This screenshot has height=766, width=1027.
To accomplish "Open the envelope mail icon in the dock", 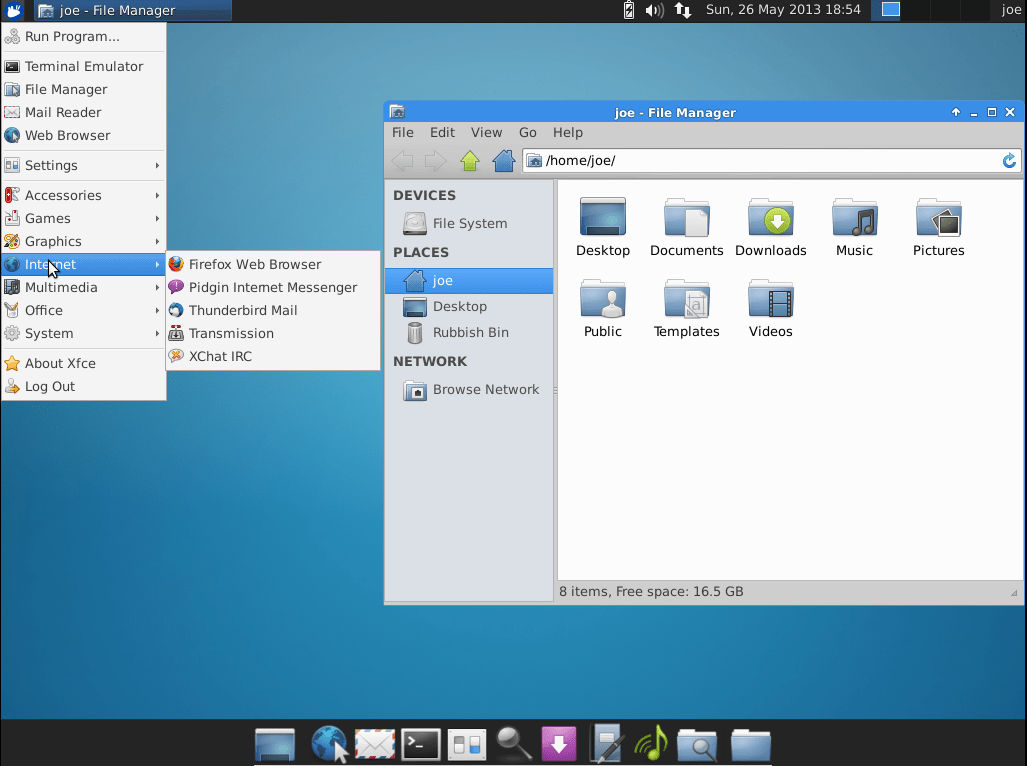I will click(375, 744).
